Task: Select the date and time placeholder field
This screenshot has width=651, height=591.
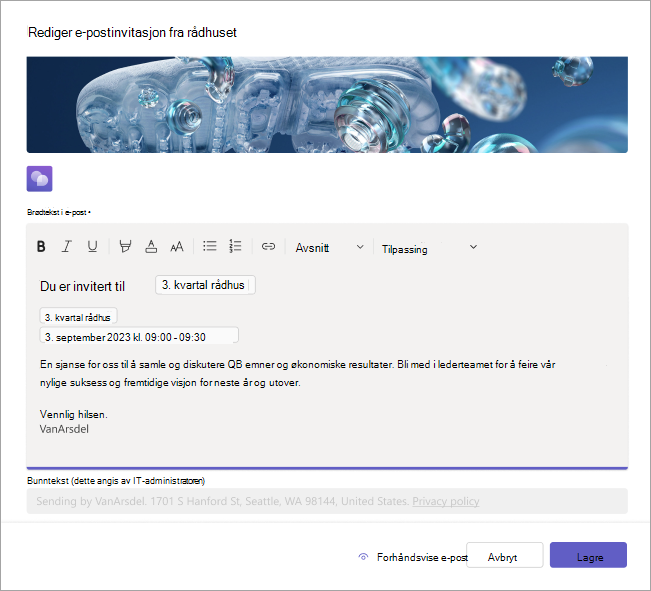Action: pyautogui.click(x=139, y=336)
